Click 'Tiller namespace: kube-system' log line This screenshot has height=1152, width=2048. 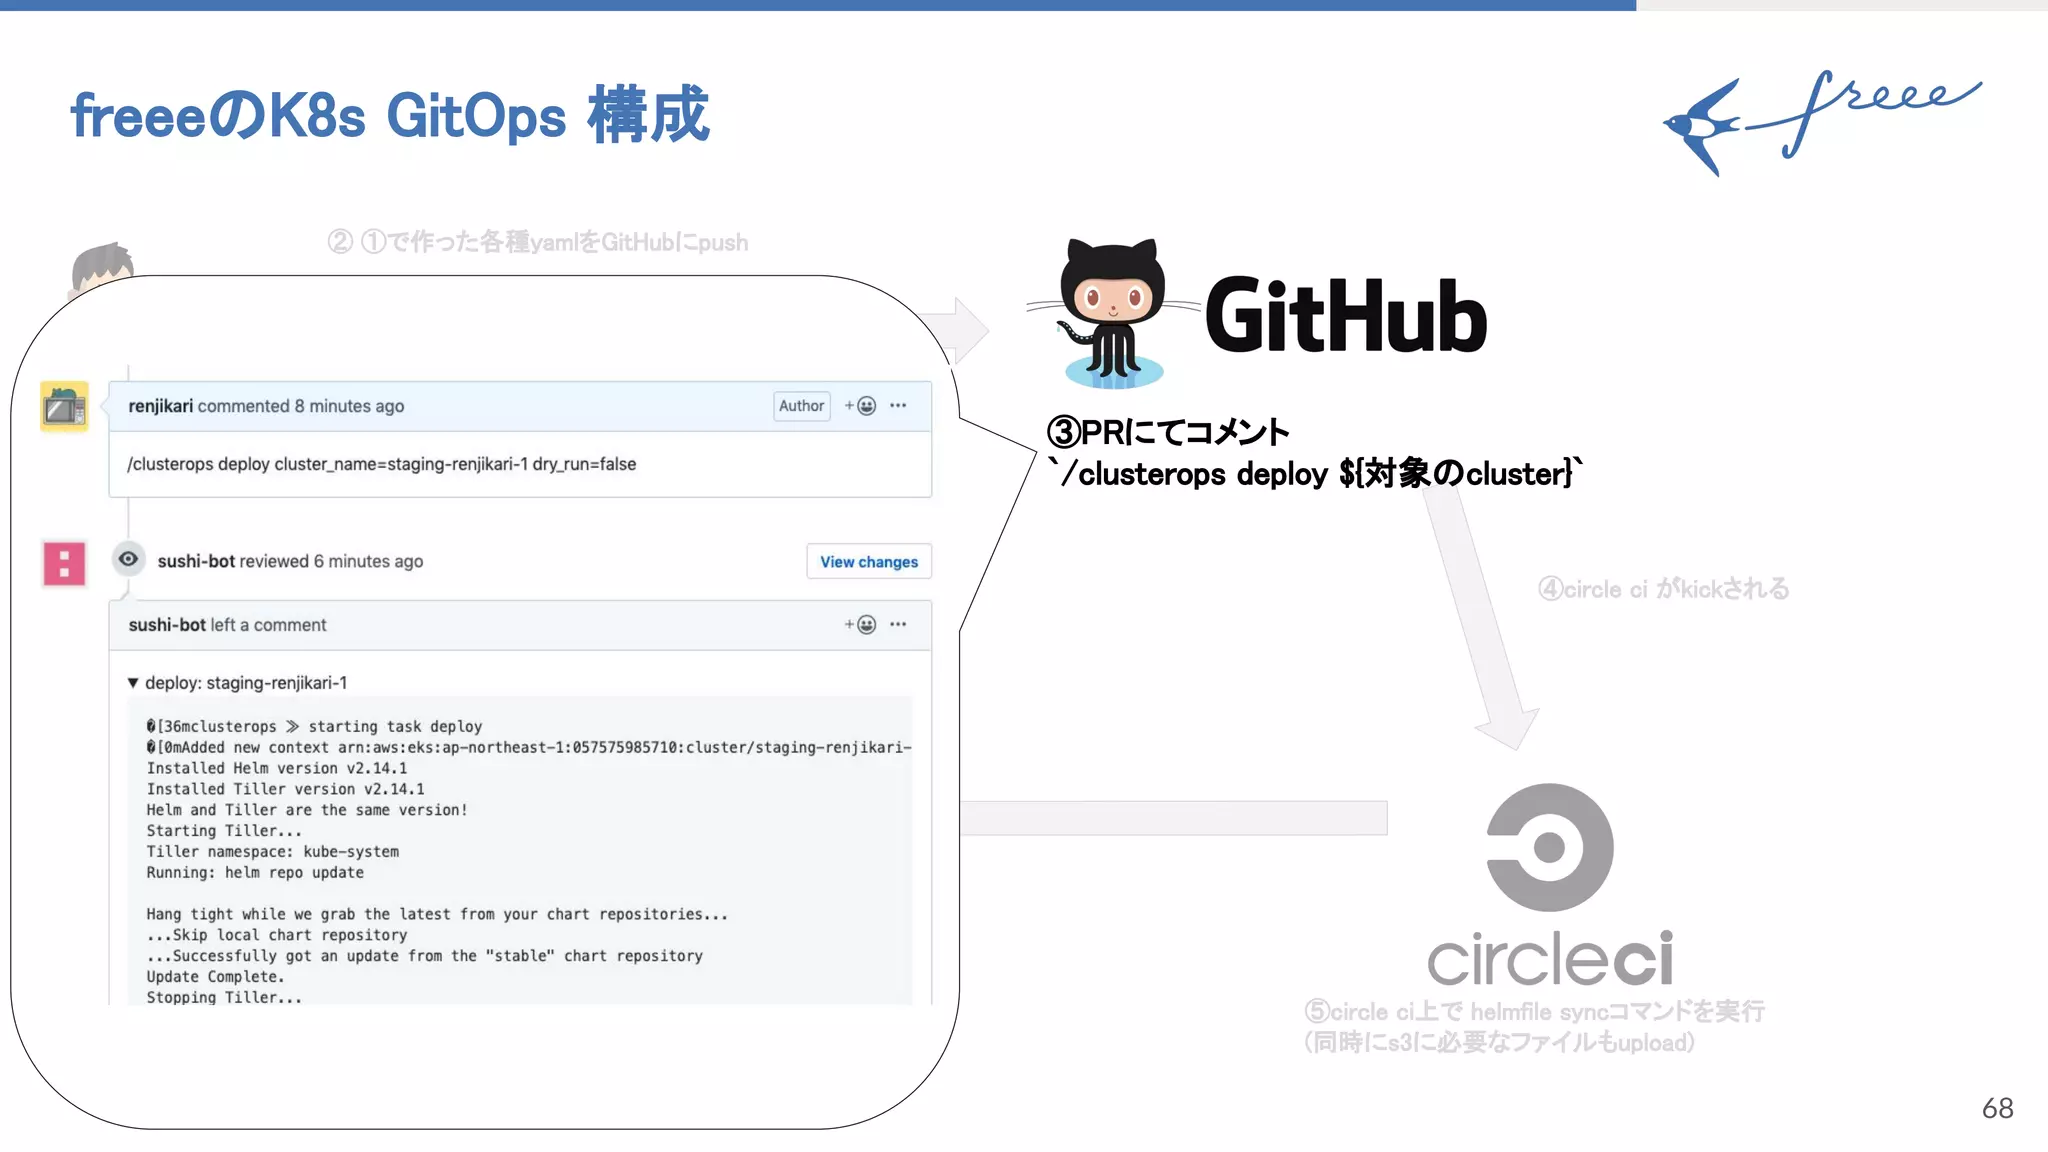point(273,852)
